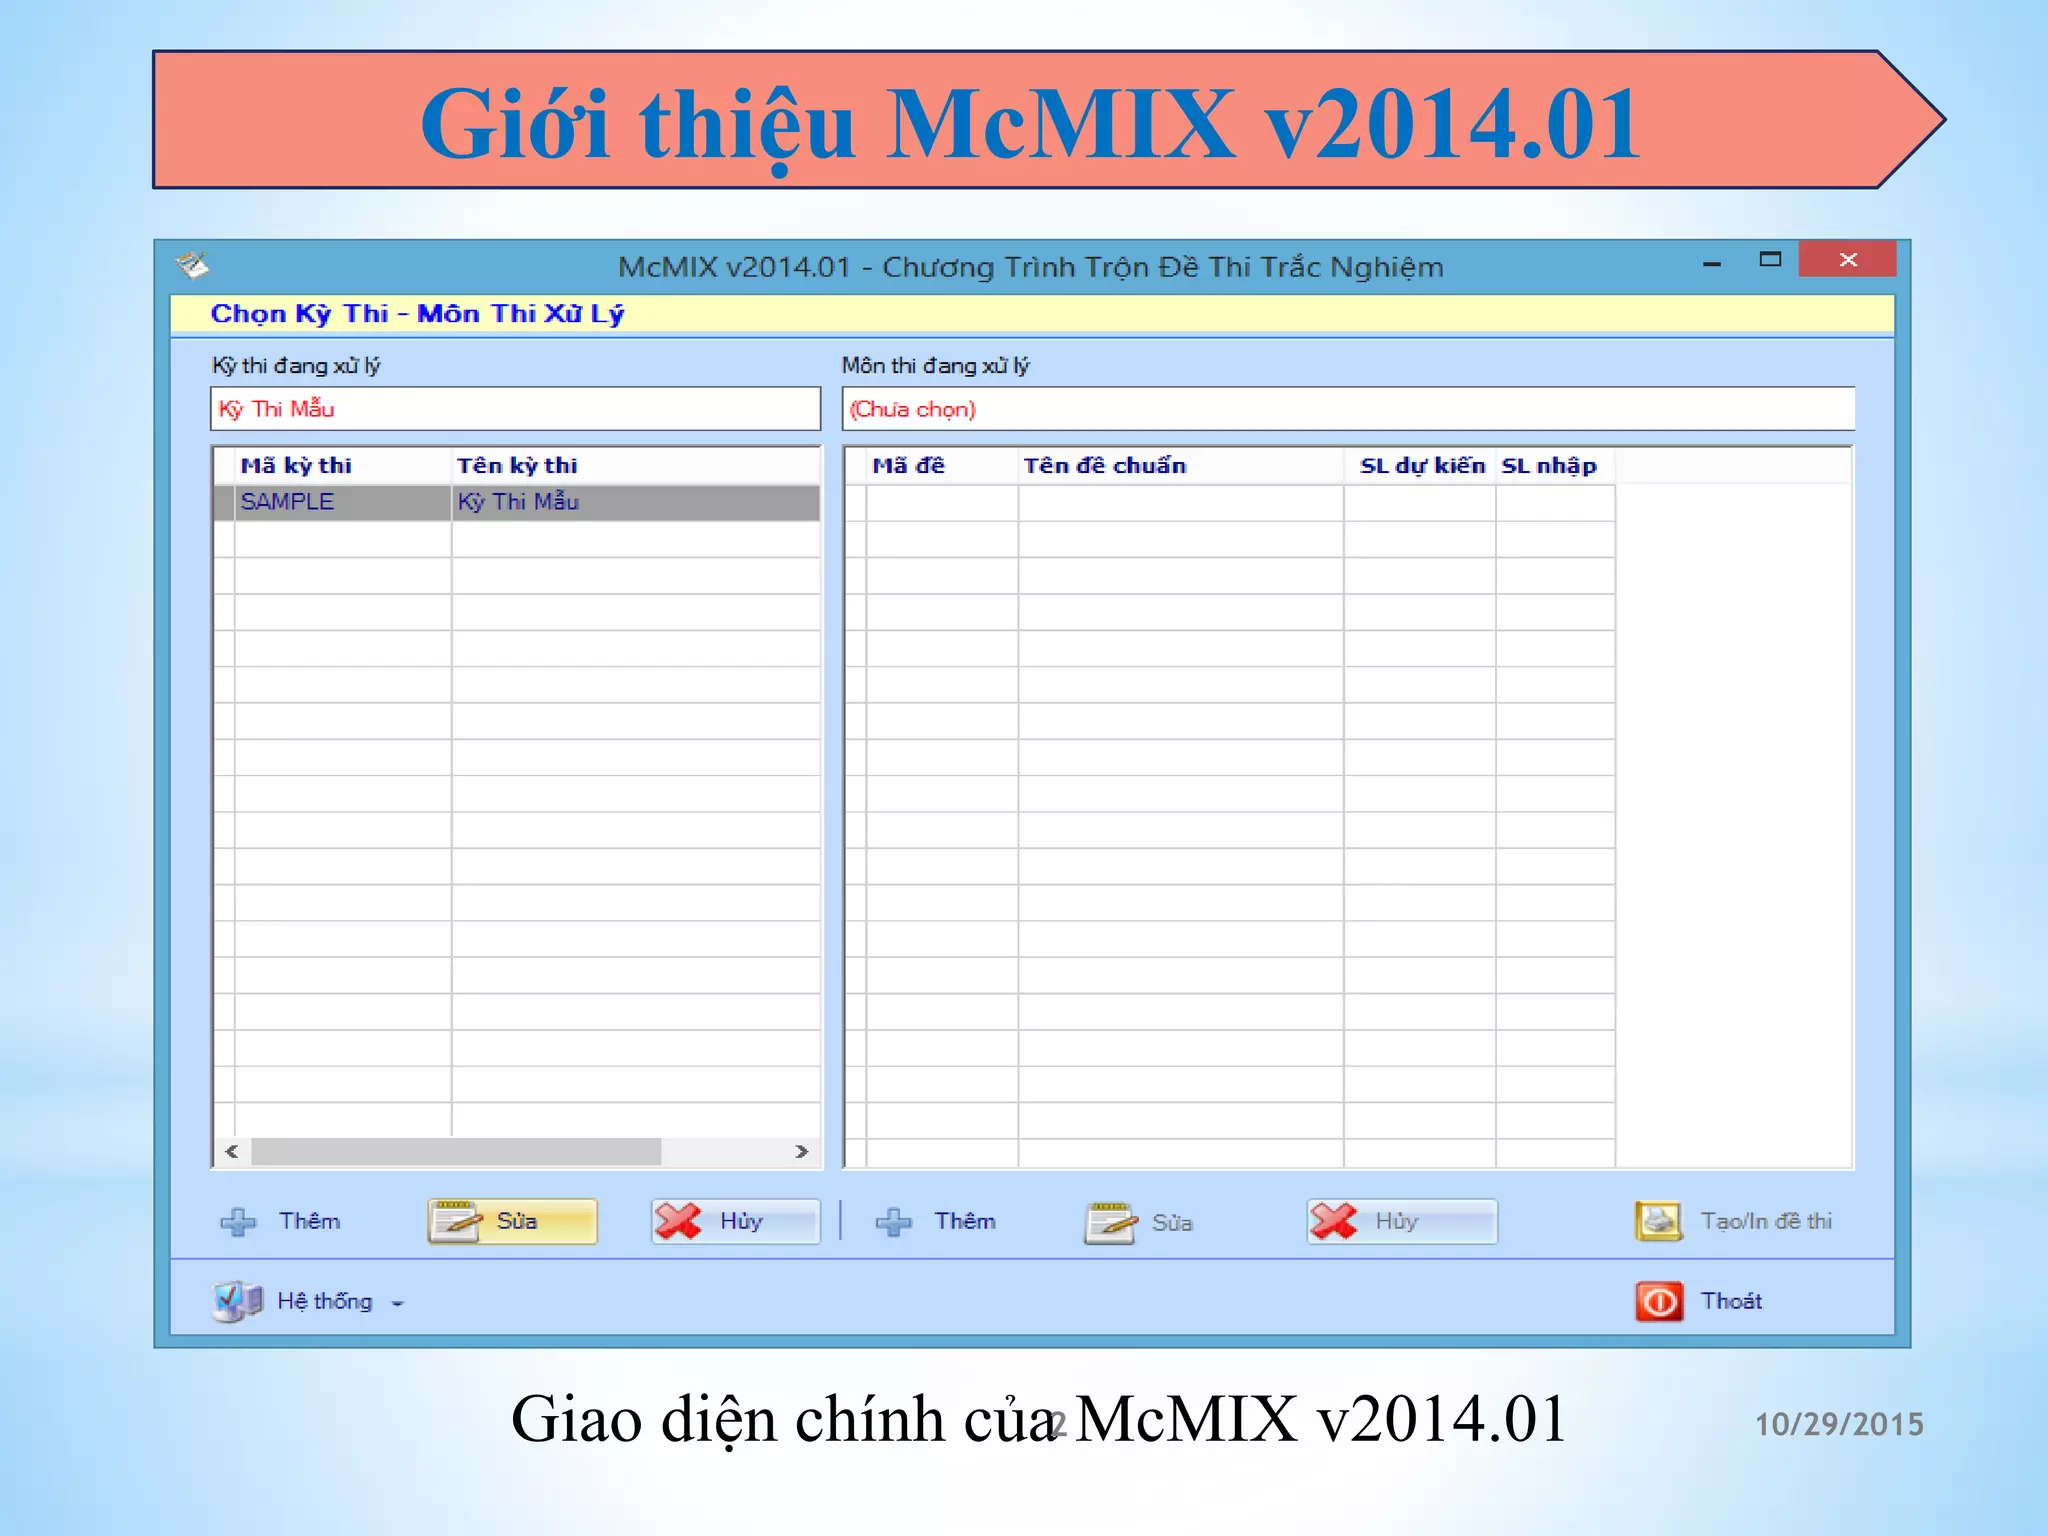Click the Môn thi đang xử lý field
The width and height of the screenshot is (2048, 1536).
coord(1347,409)
